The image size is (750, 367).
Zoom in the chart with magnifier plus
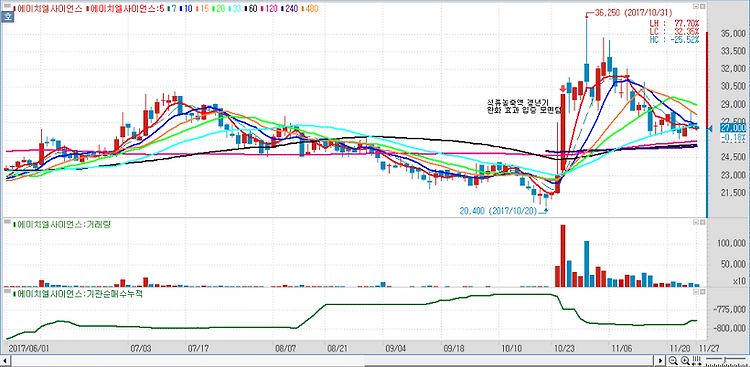click(685, 360)
